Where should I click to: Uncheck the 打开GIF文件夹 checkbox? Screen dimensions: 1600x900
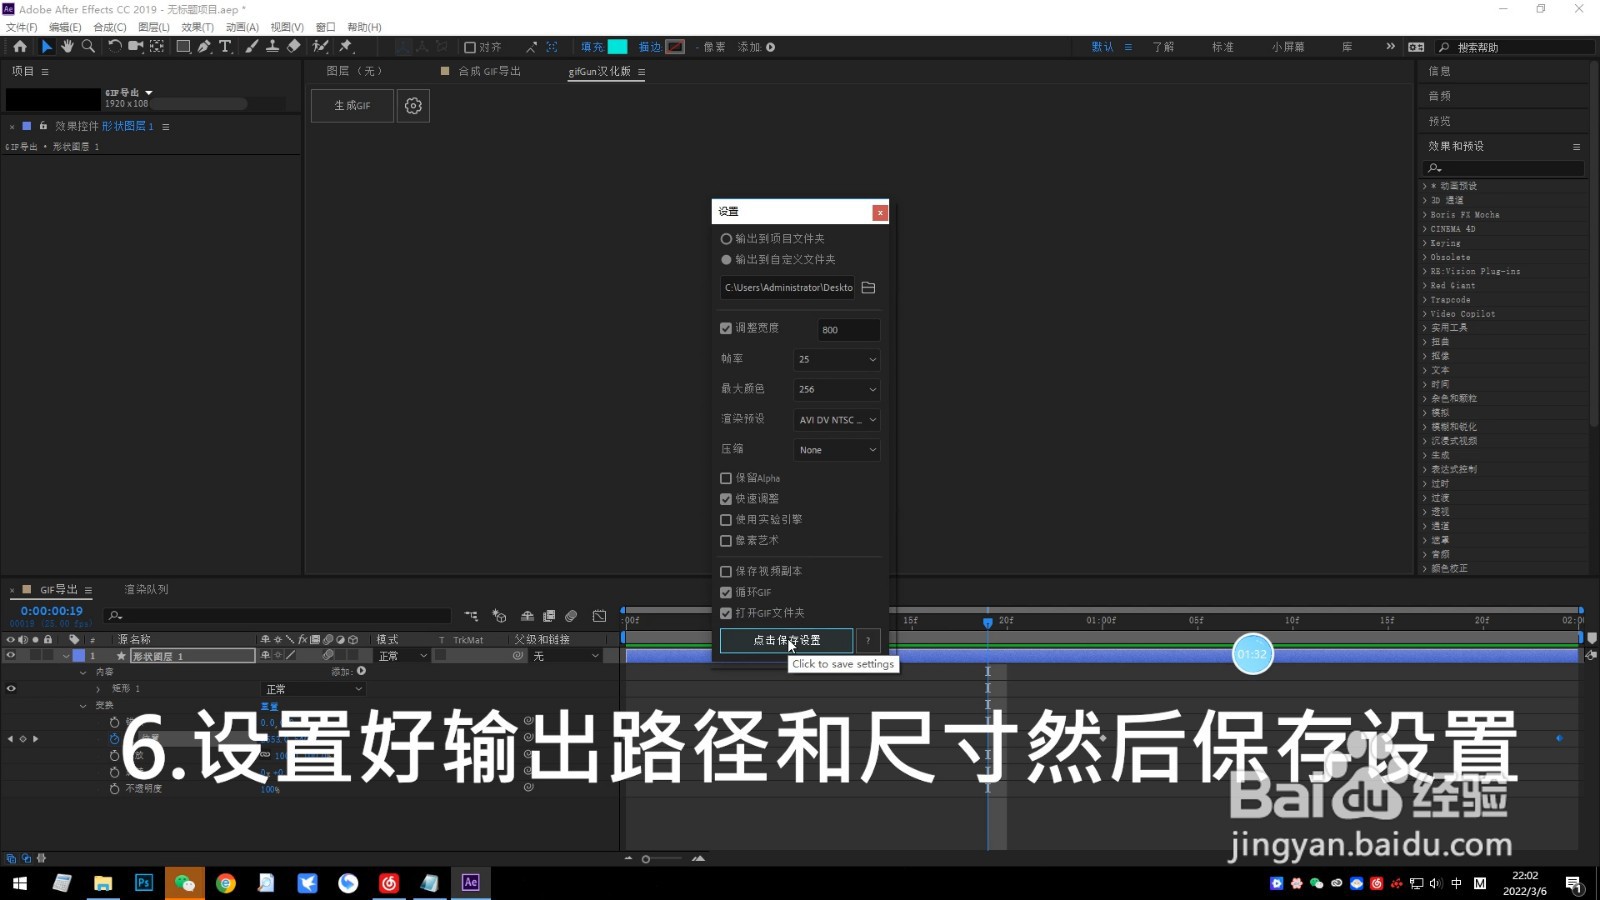click(726, 613)
